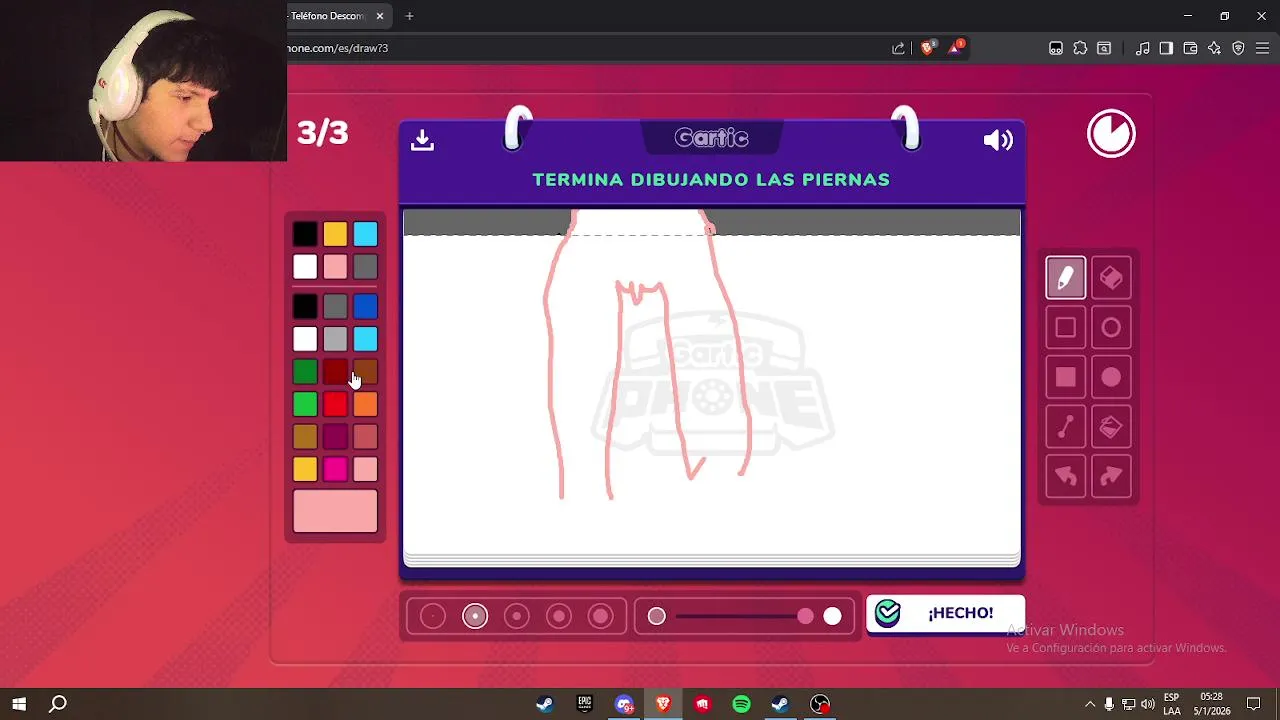Screen dimensions: 1280x720
Task: Close the Teléfono Descompuesto tab
Action: click(x=380, y=16)
